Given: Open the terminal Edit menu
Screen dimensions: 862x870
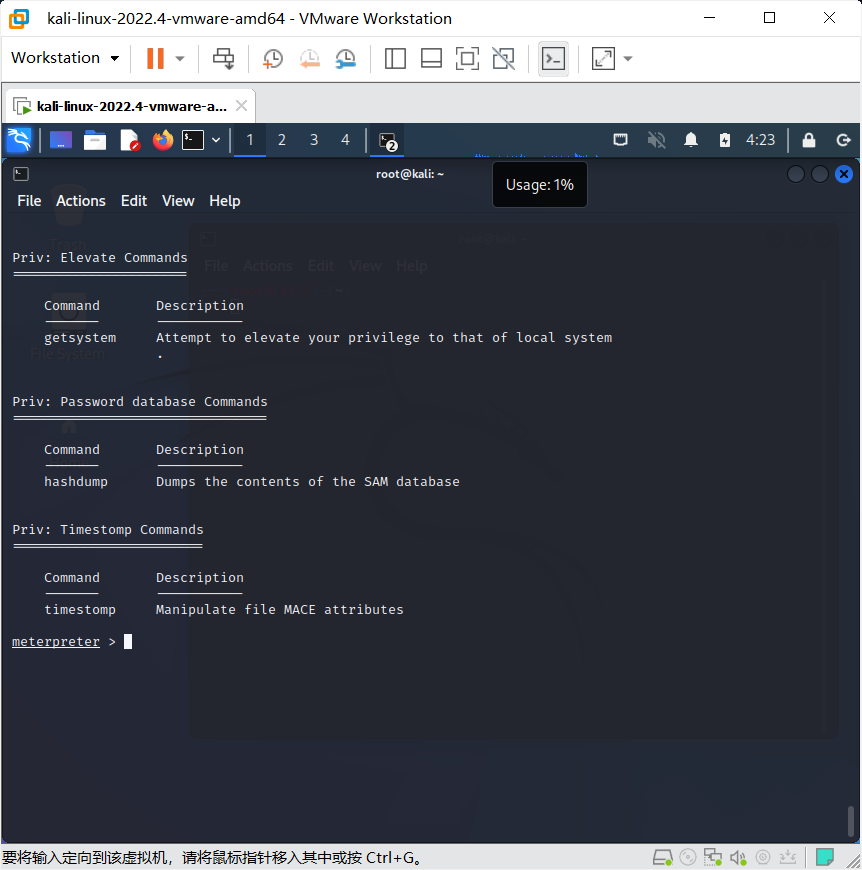Looking at the screenshot, I should coord(134,201).
